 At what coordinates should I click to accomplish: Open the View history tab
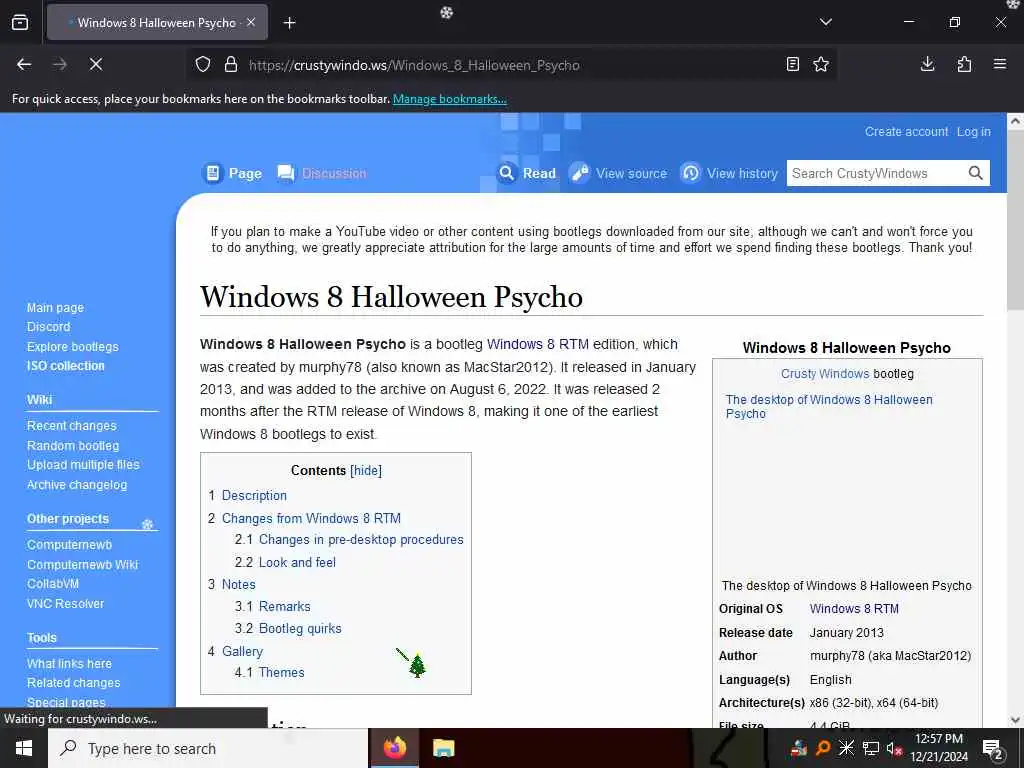[x=729, y=173]
